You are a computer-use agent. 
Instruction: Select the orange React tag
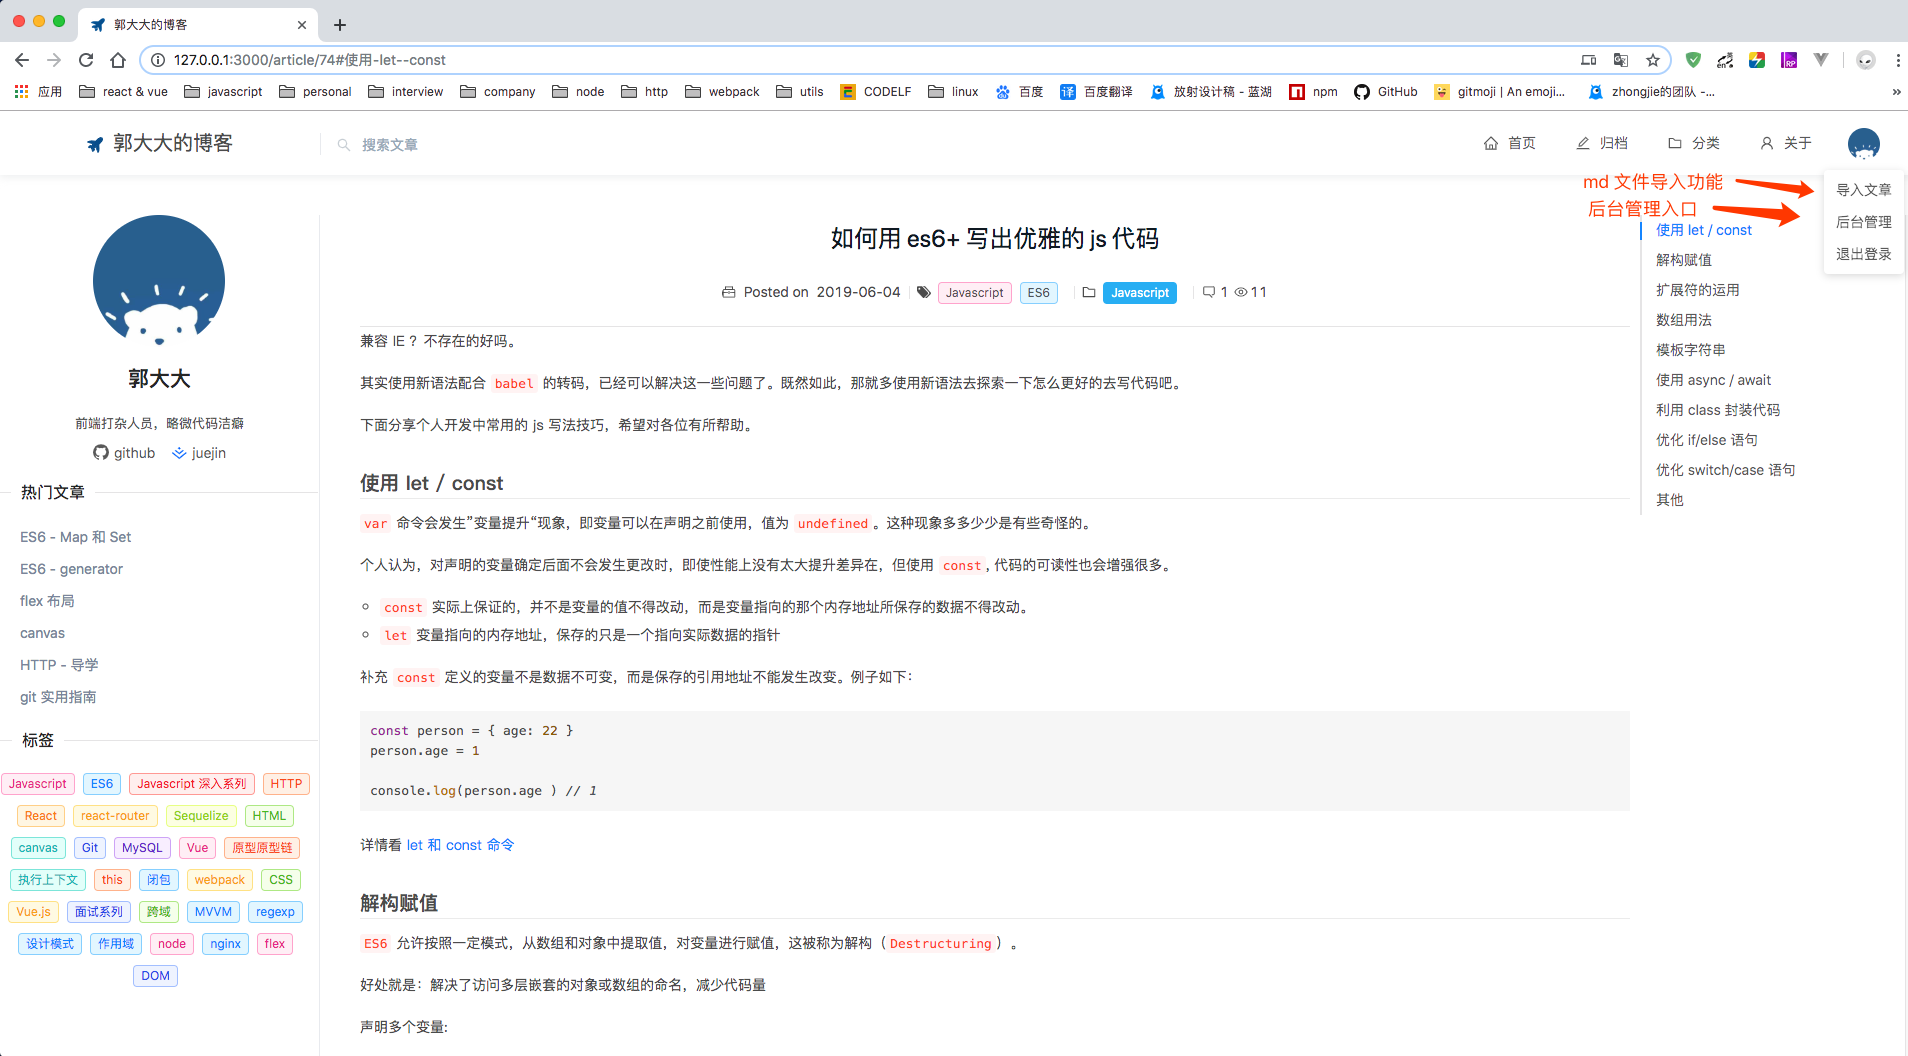41,816
